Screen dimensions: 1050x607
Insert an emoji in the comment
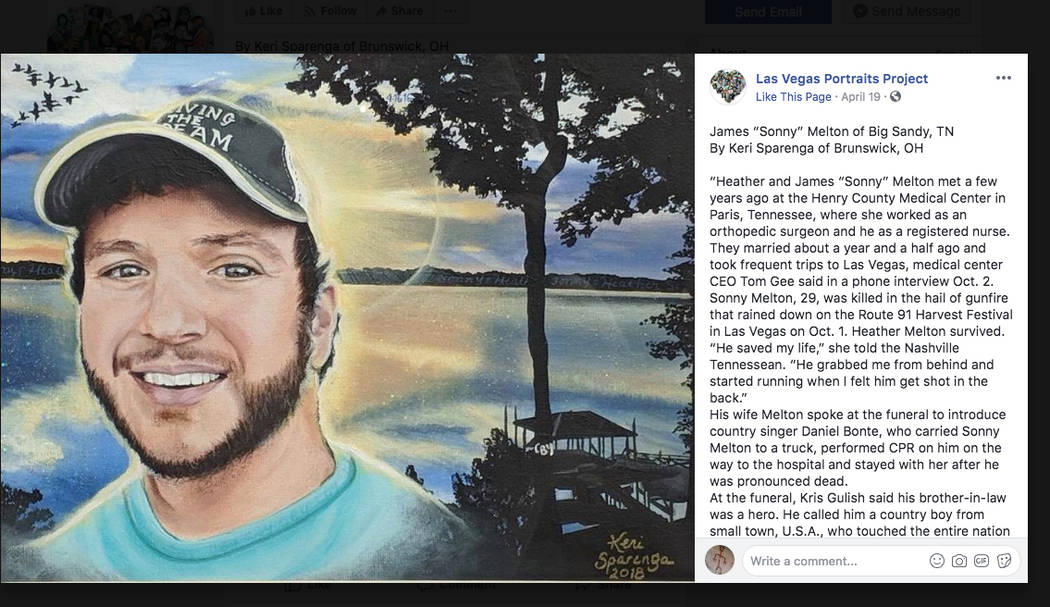937,561
